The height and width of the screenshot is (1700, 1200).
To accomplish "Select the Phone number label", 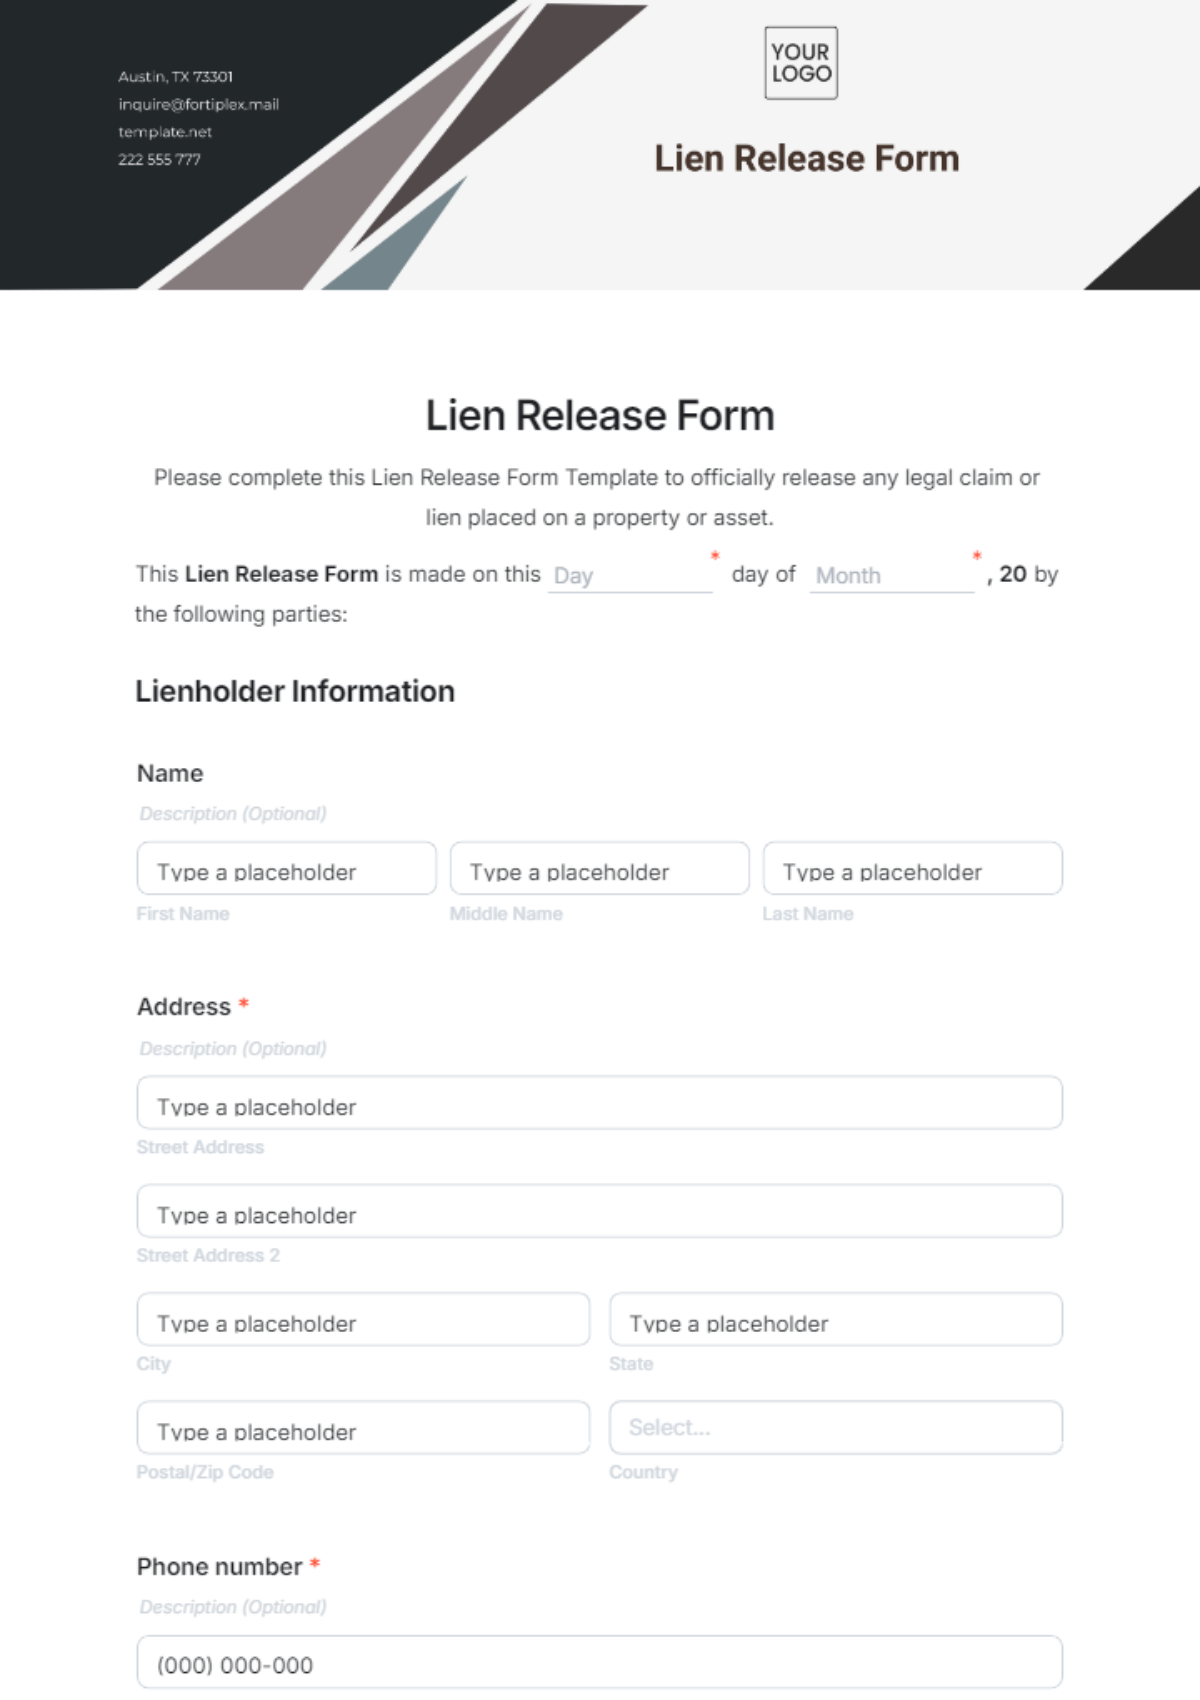I will click(x=220, y=1567).
